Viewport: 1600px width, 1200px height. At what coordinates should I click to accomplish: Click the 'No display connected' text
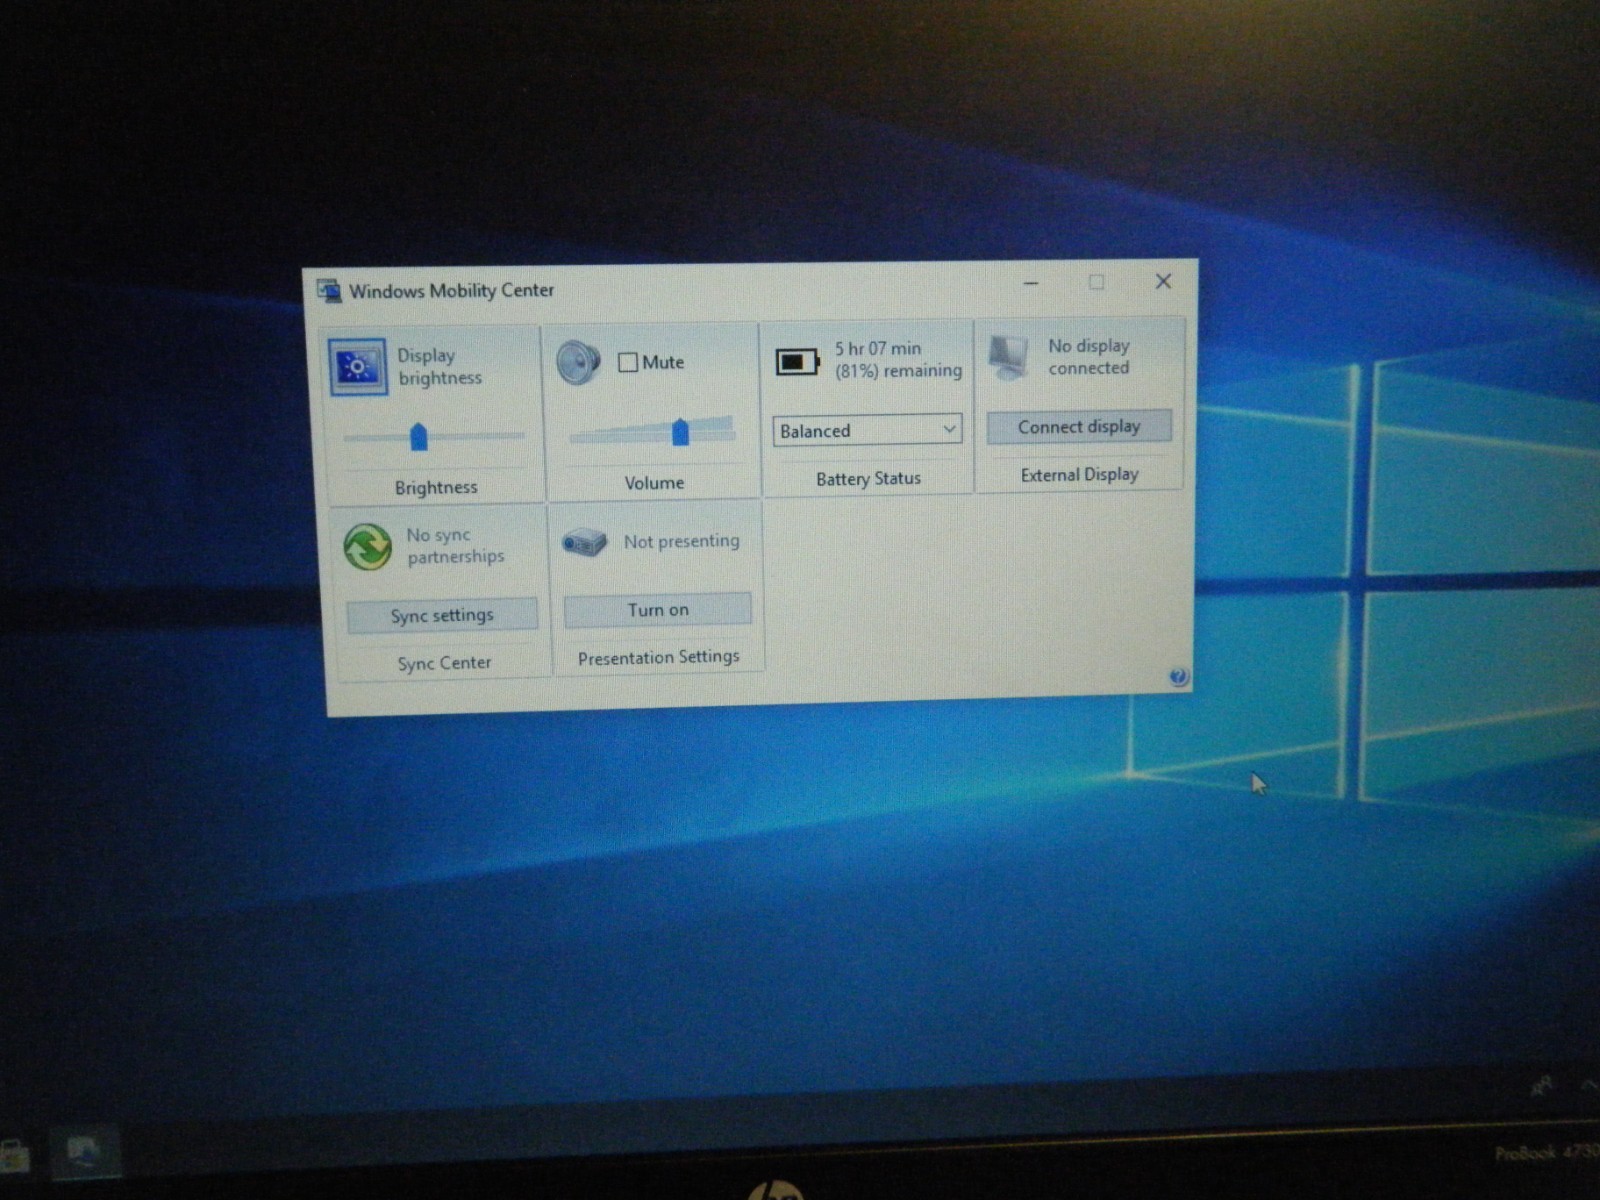[1089, 357]
